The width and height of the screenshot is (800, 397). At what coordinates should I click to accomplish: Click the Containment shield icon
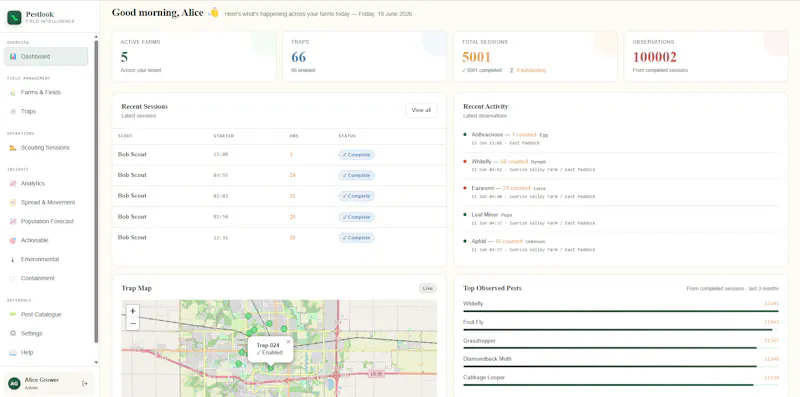point(13,279)
